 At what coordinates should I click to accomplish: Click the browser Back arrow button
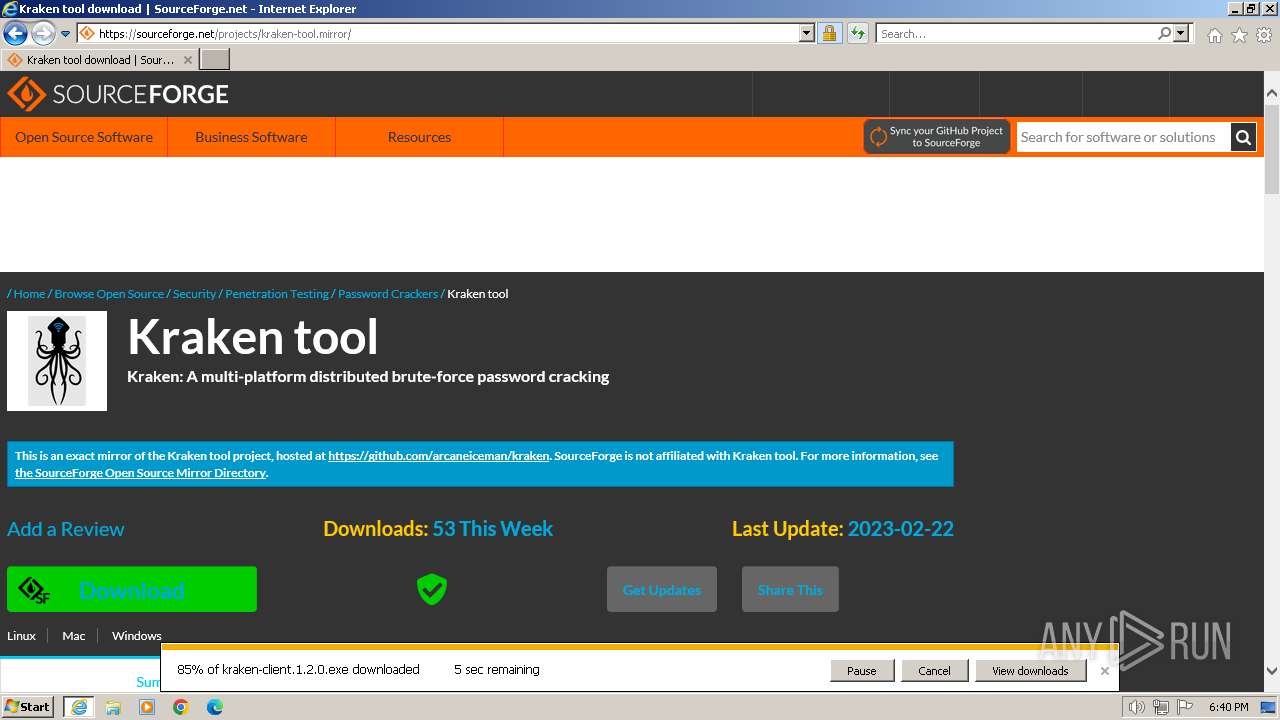pos(15,33)
